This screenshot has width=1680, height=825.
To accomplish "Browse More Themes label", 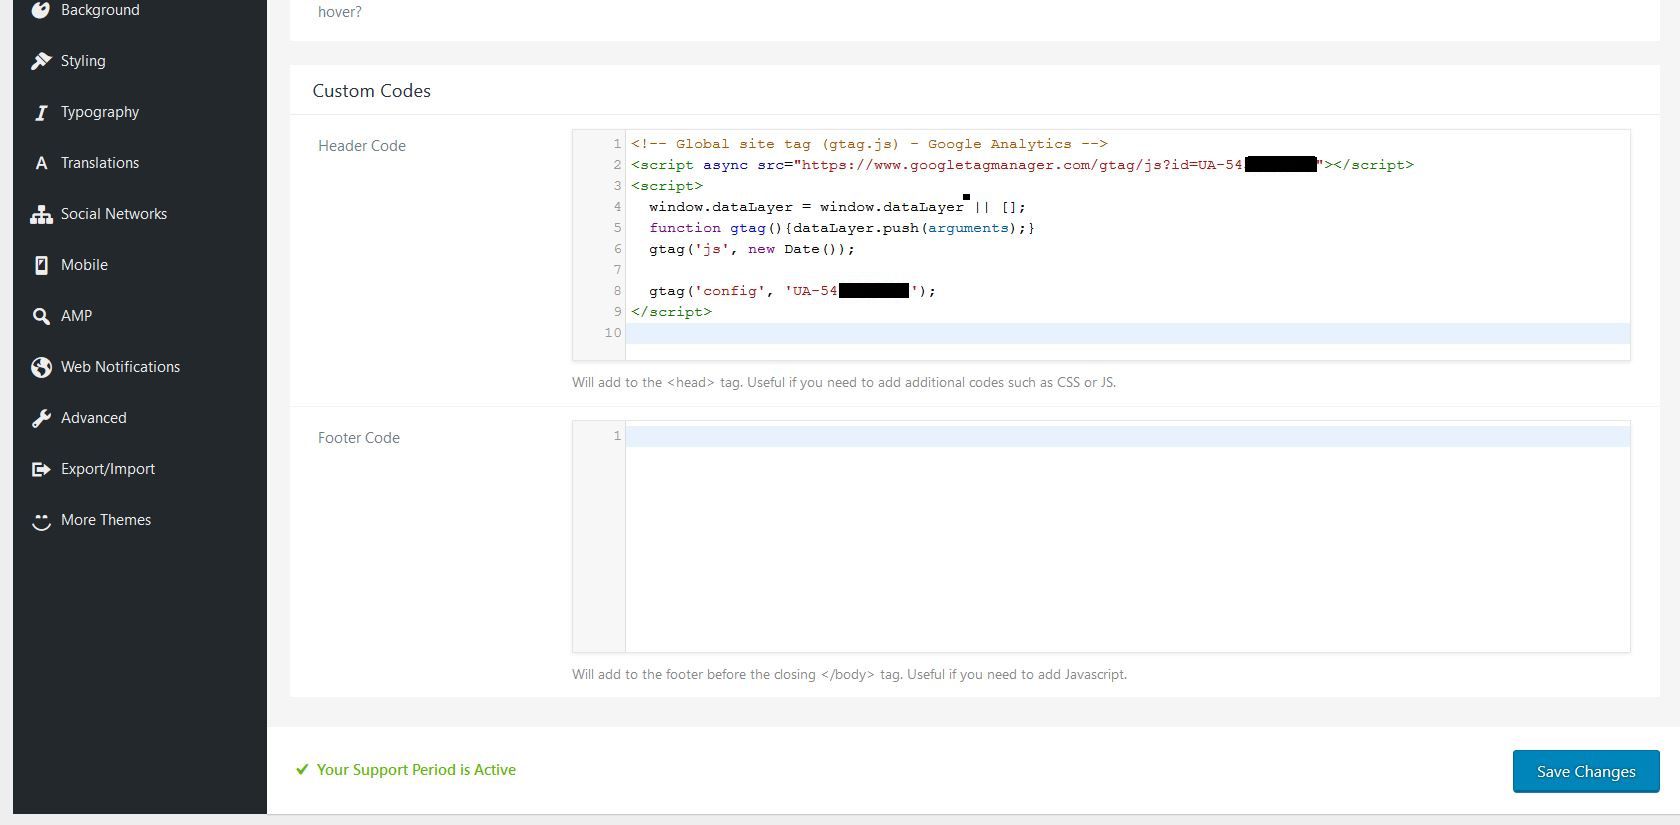I will point(106,520).
